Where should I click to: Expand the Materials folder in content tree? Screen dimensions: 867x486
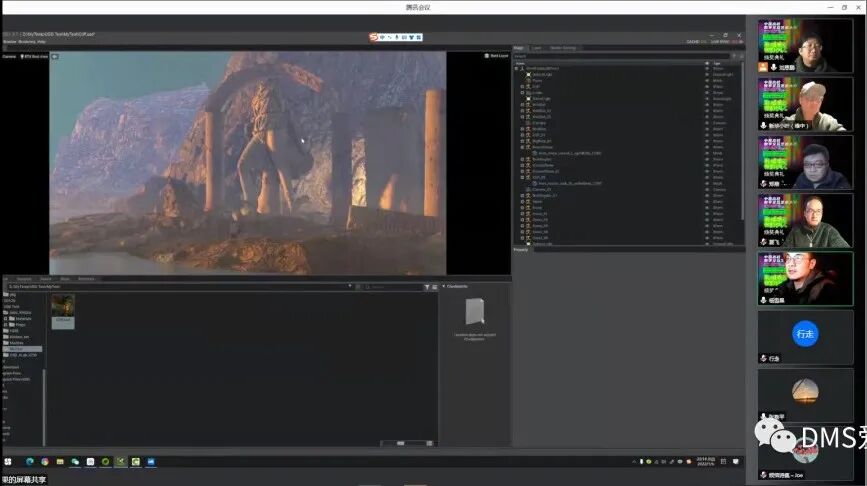(6, 318)
